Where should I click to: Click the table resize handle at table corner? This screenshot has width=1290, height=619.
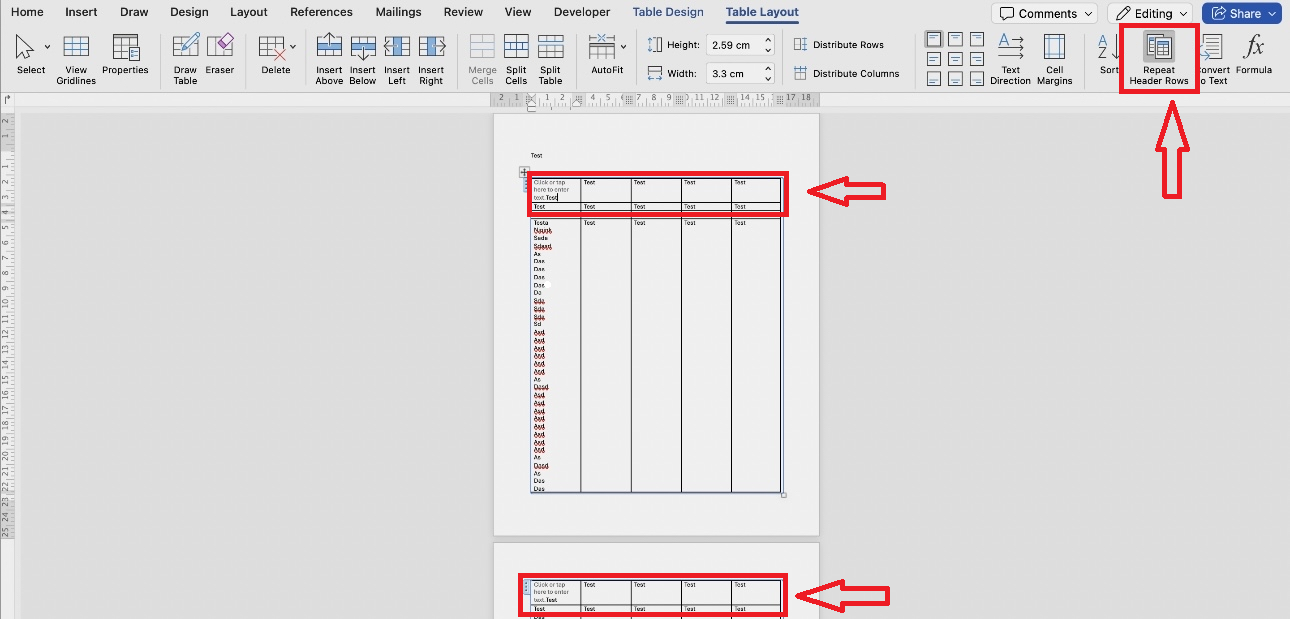click(784, 495)
